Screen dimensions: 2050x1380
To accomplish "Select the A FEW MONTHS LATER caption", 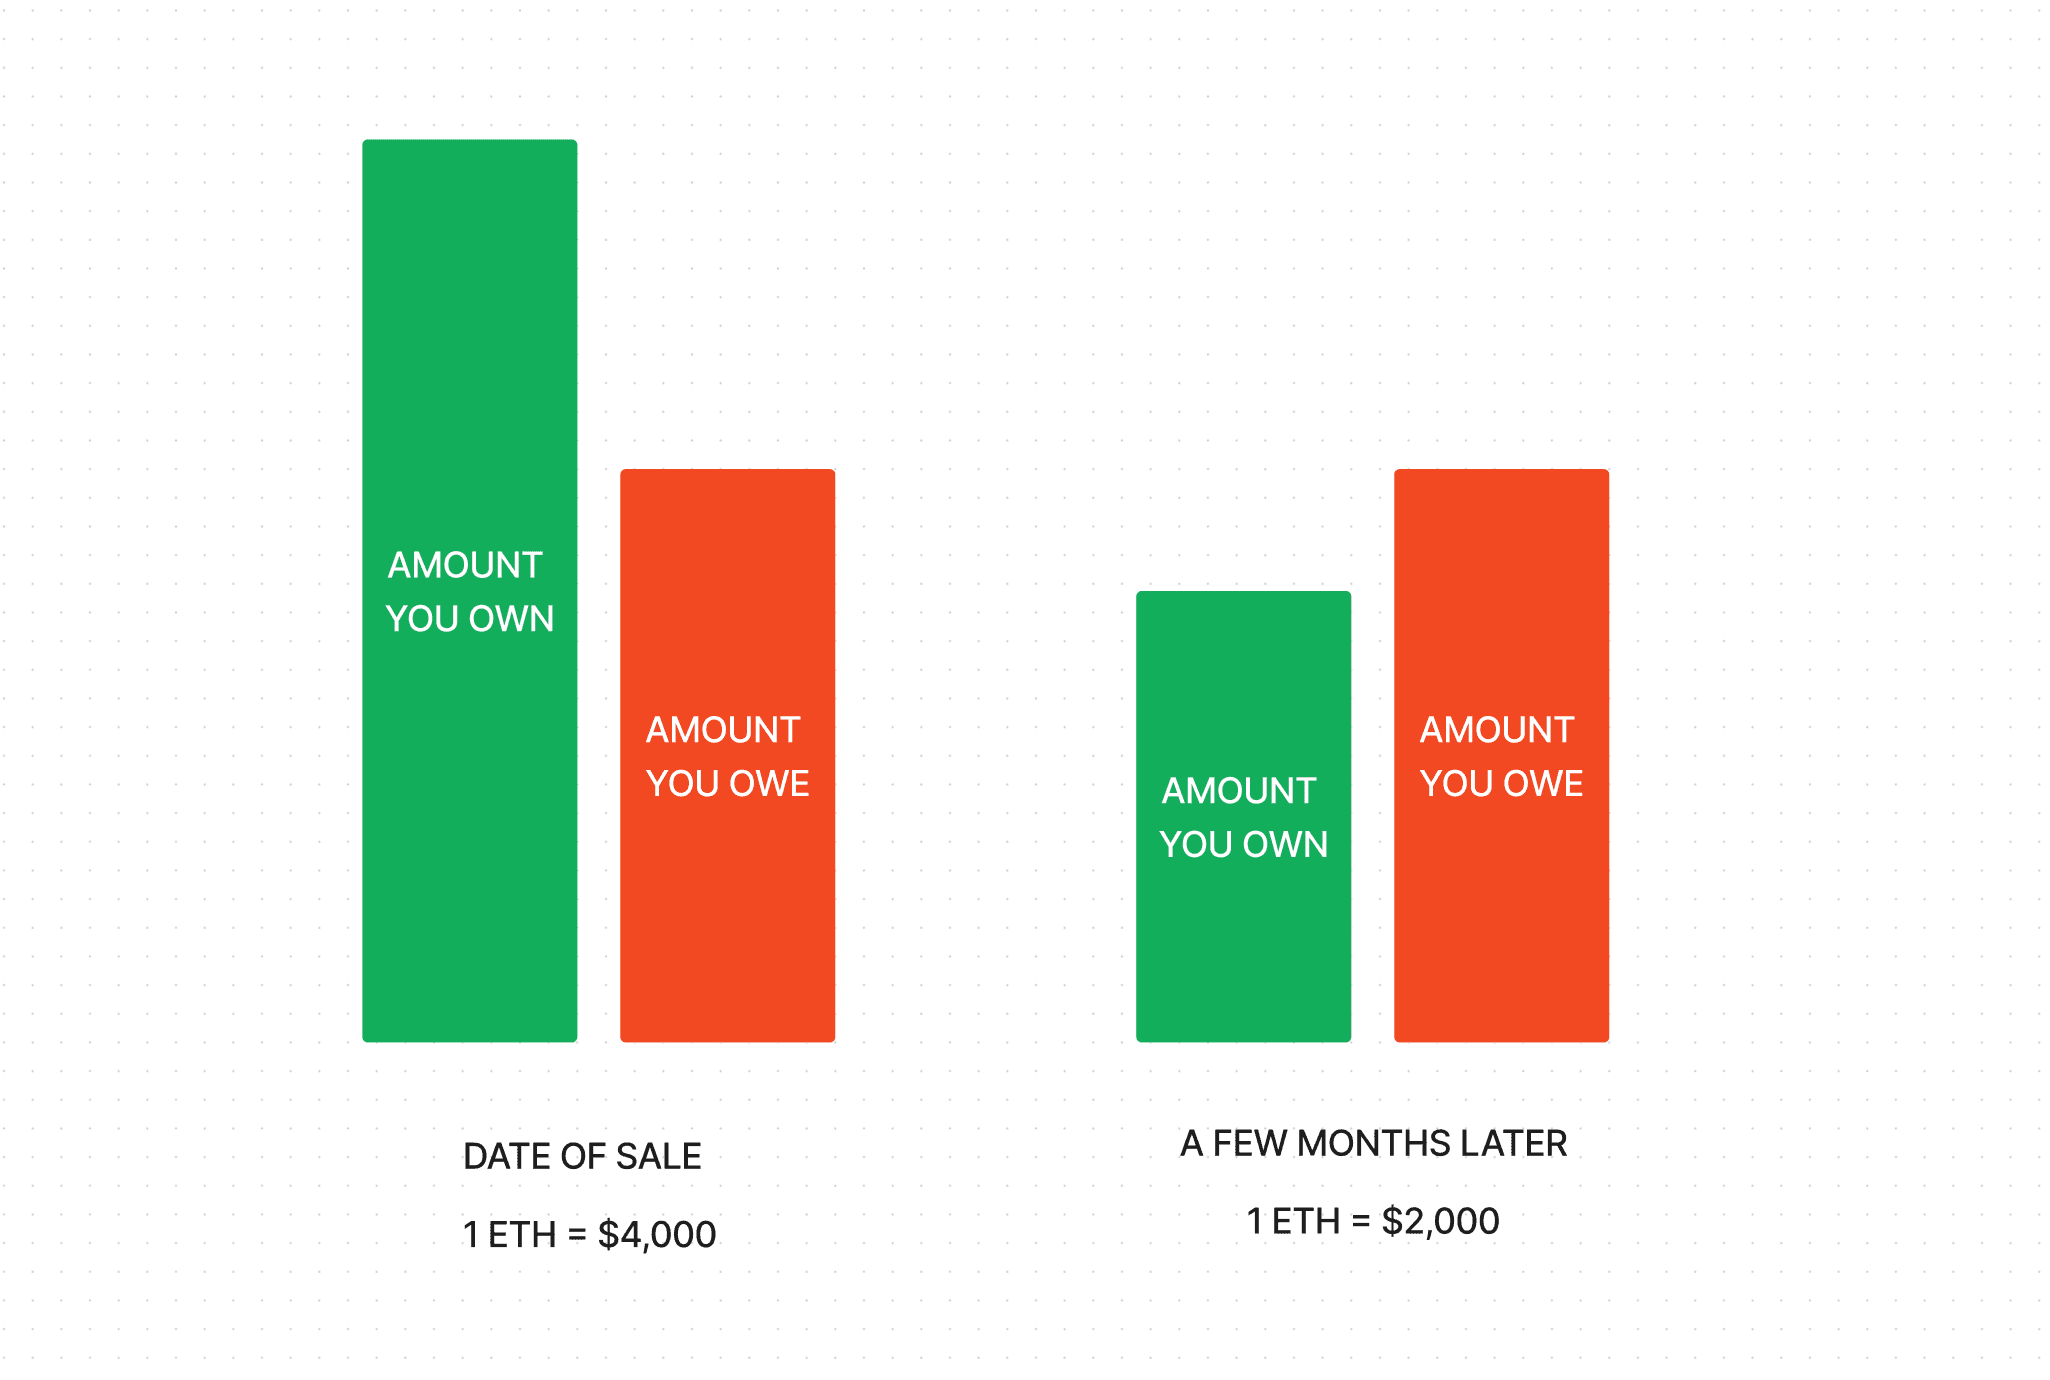I will pos(1373,1143).
